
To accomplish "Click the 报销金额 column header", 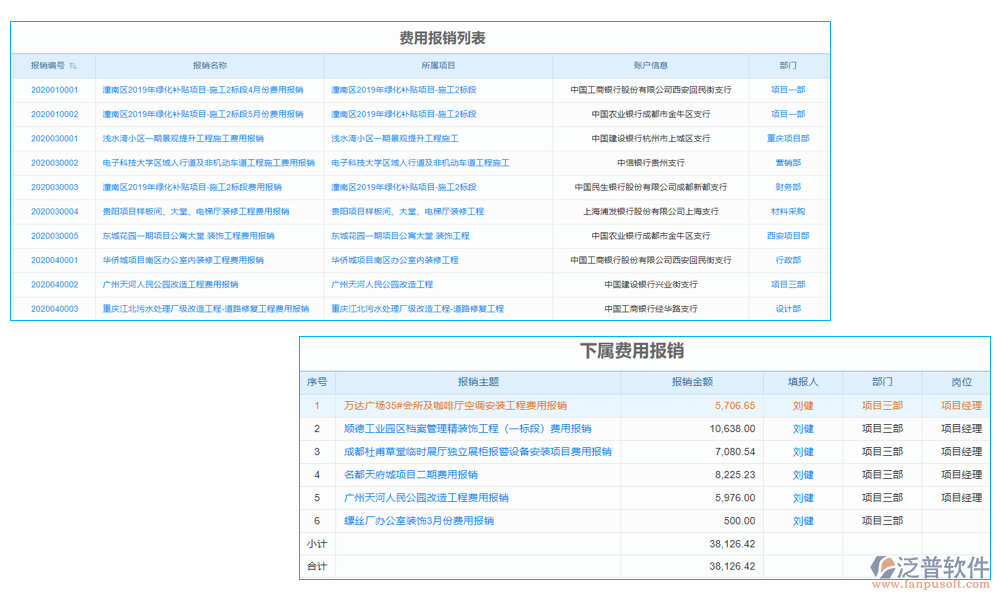I will pos(692,382).
